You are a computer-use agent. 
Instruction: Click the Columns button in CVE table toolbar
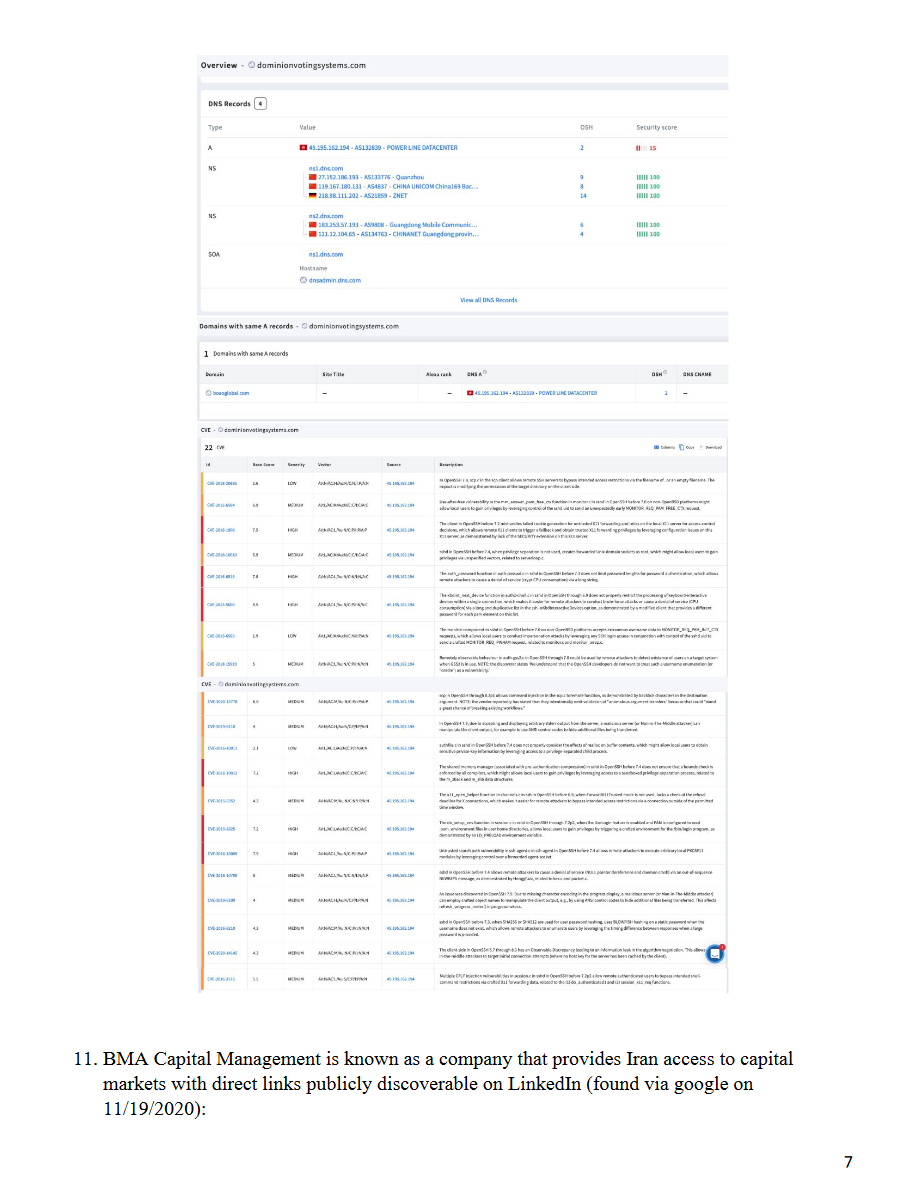point(664,447)
